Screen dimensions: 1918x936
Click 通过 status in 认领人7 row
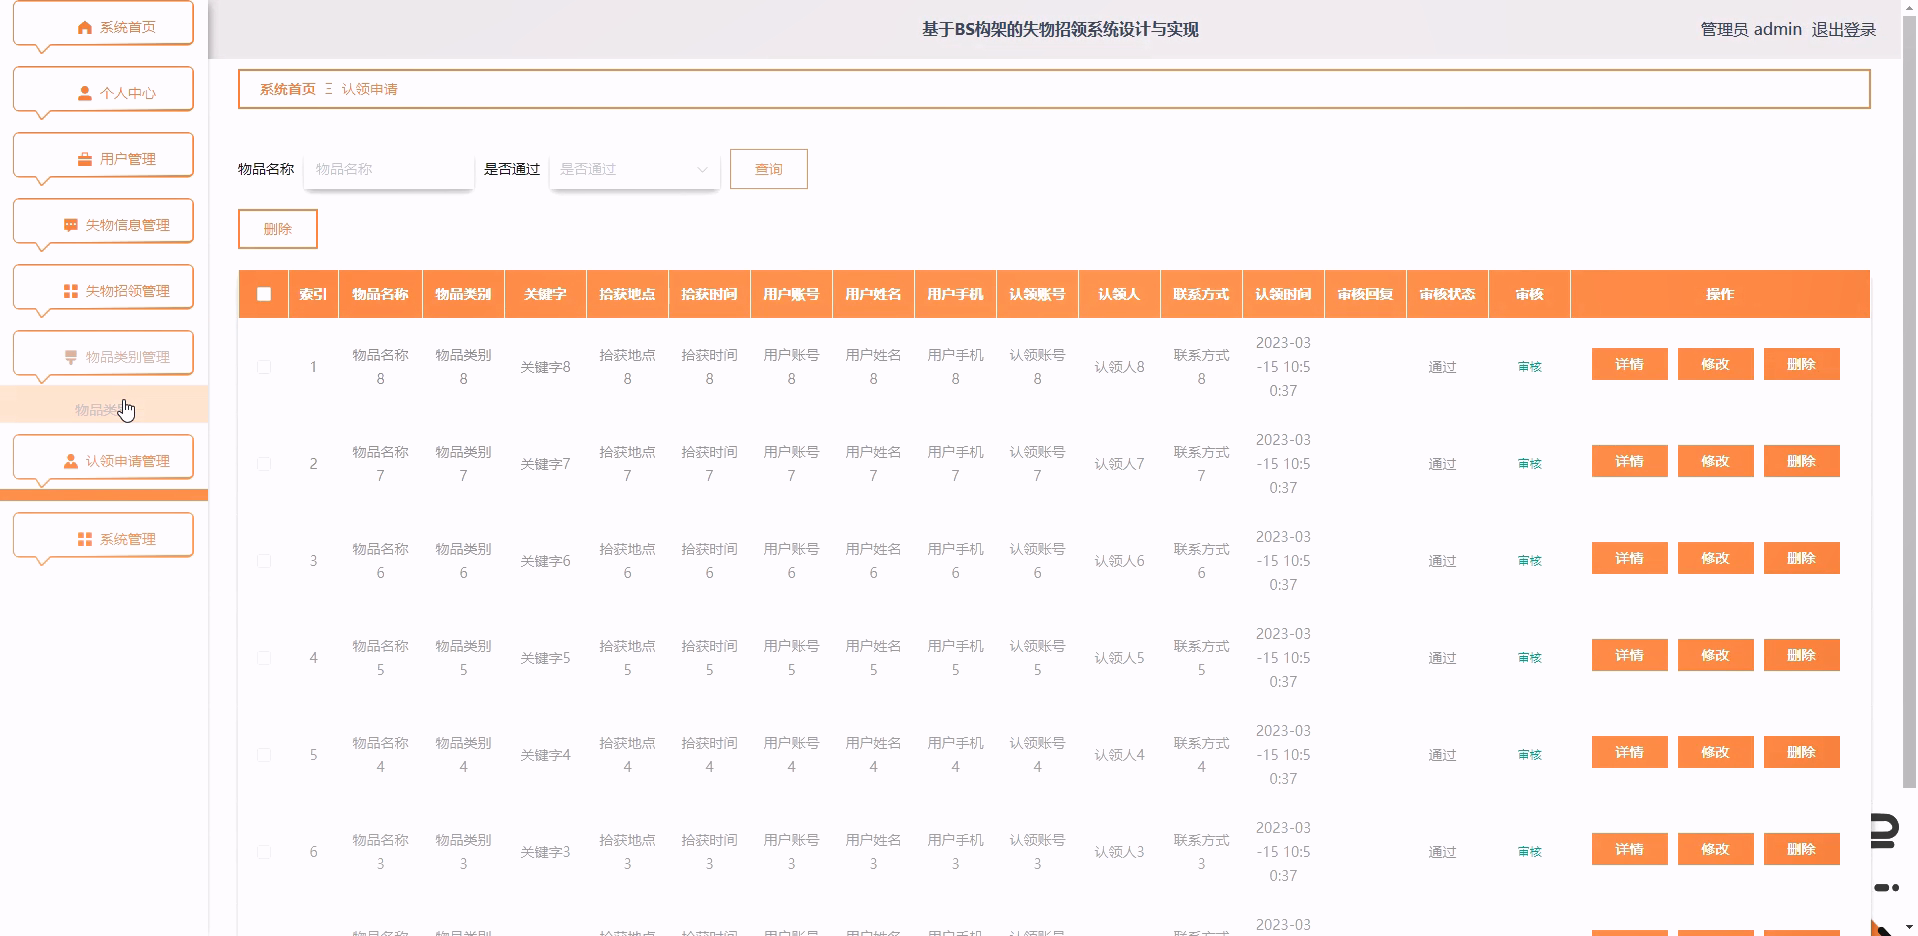click(1442, 464)
